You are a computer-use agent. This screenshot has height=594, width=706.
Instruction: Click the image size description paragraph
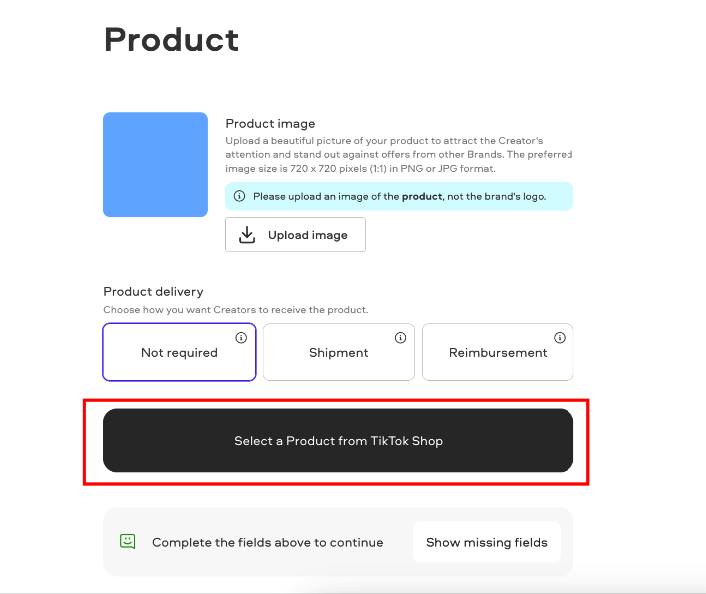398,154
